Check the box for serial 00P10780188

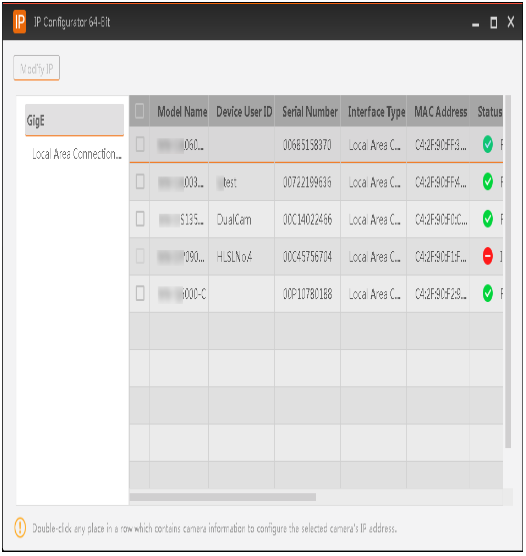[x=140, y=294]
